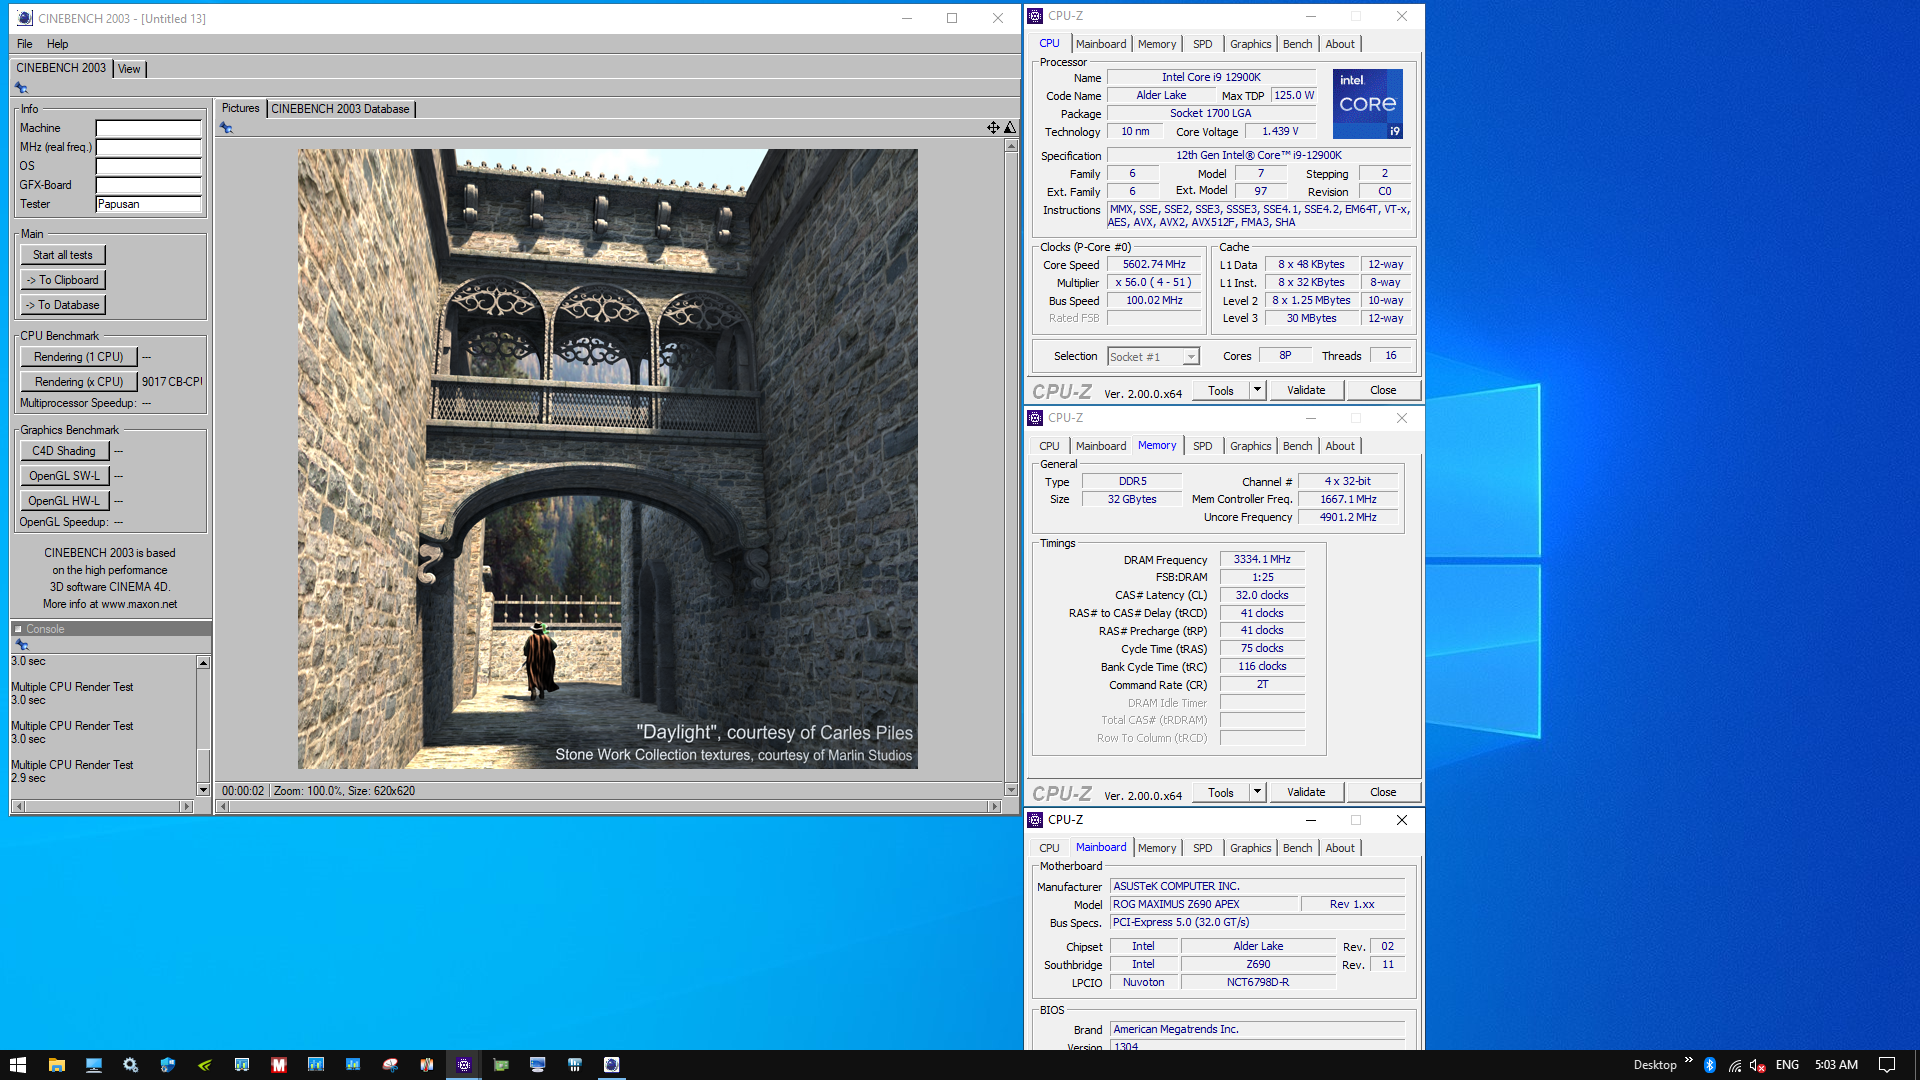Click the console vertical scrollbar down arrow

203,790
